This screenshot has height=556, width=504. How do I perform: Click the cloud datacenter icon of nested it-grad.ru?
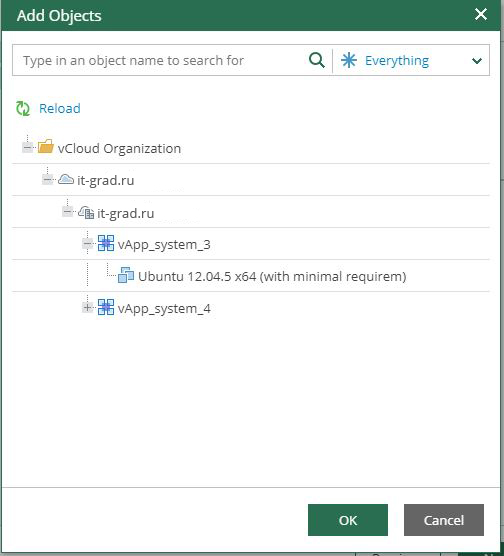pos(86,212)
